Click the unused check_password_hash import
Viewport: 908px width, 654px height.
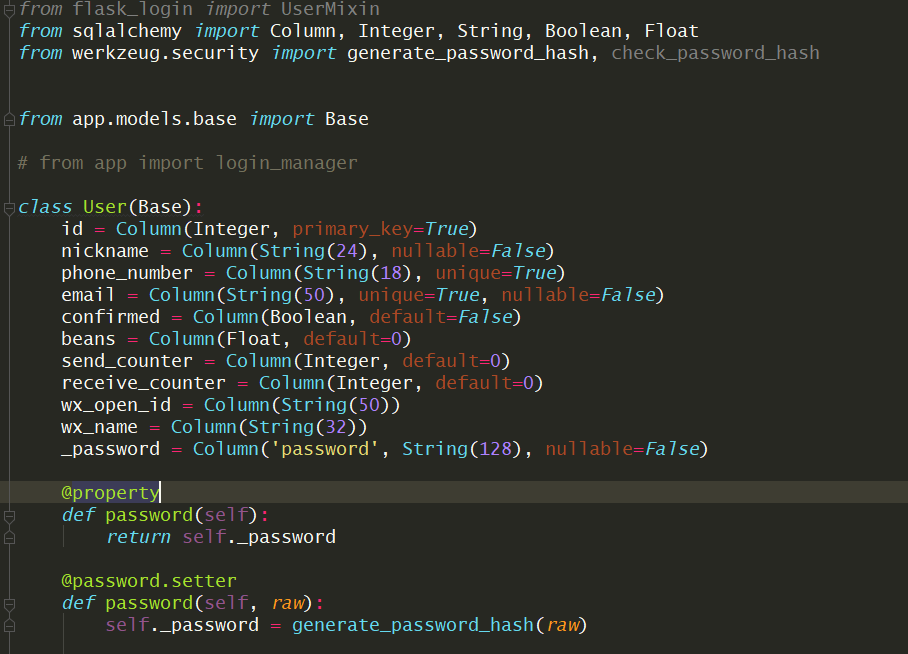(715, 53)
